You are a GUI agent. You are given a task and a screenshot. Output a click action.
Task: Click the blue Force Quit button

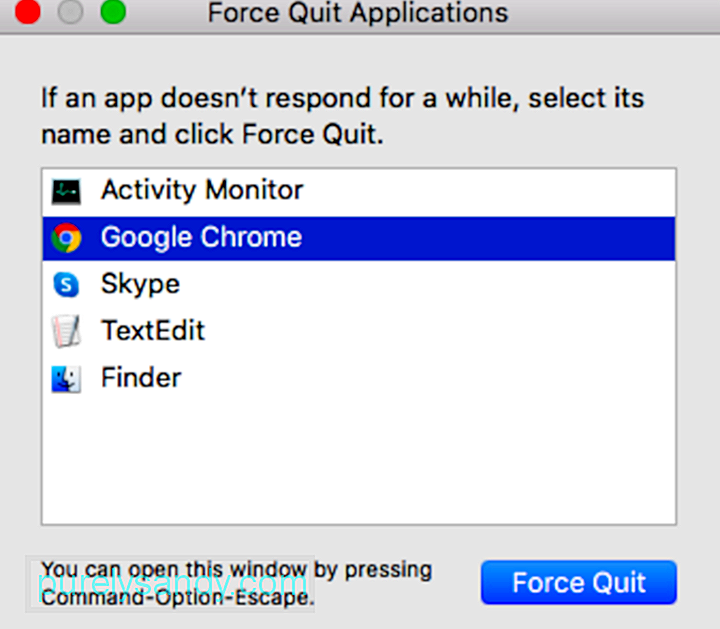click(579, 583)
